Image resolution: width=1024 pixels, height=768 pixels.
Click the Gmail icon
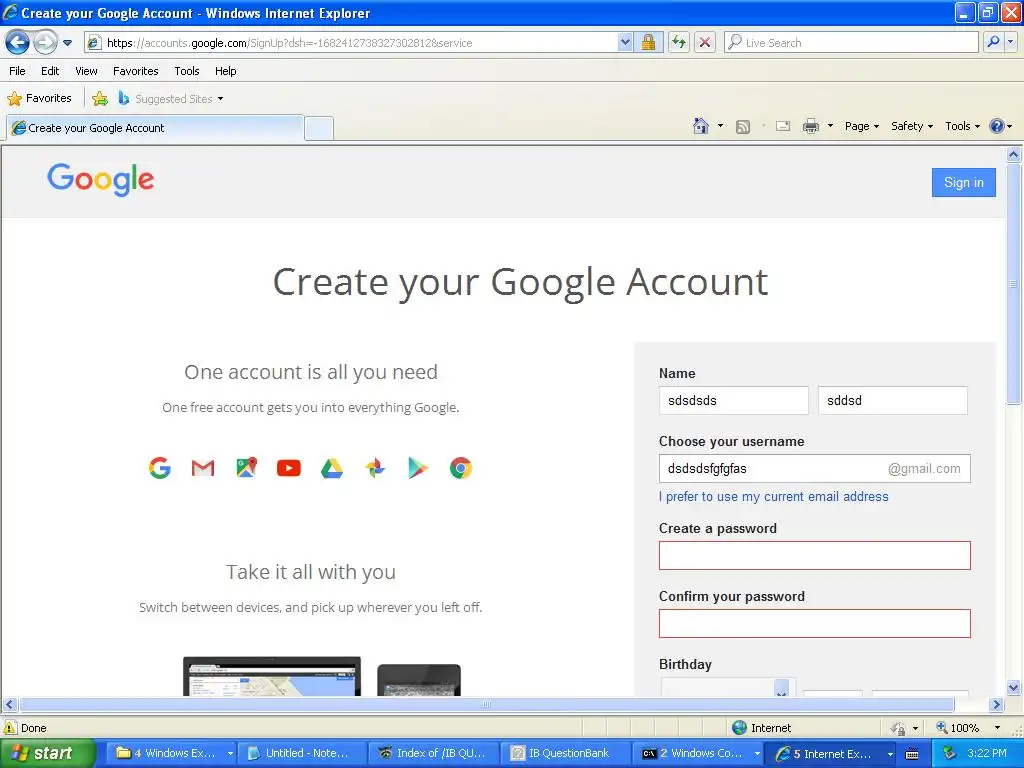point(203,468)
